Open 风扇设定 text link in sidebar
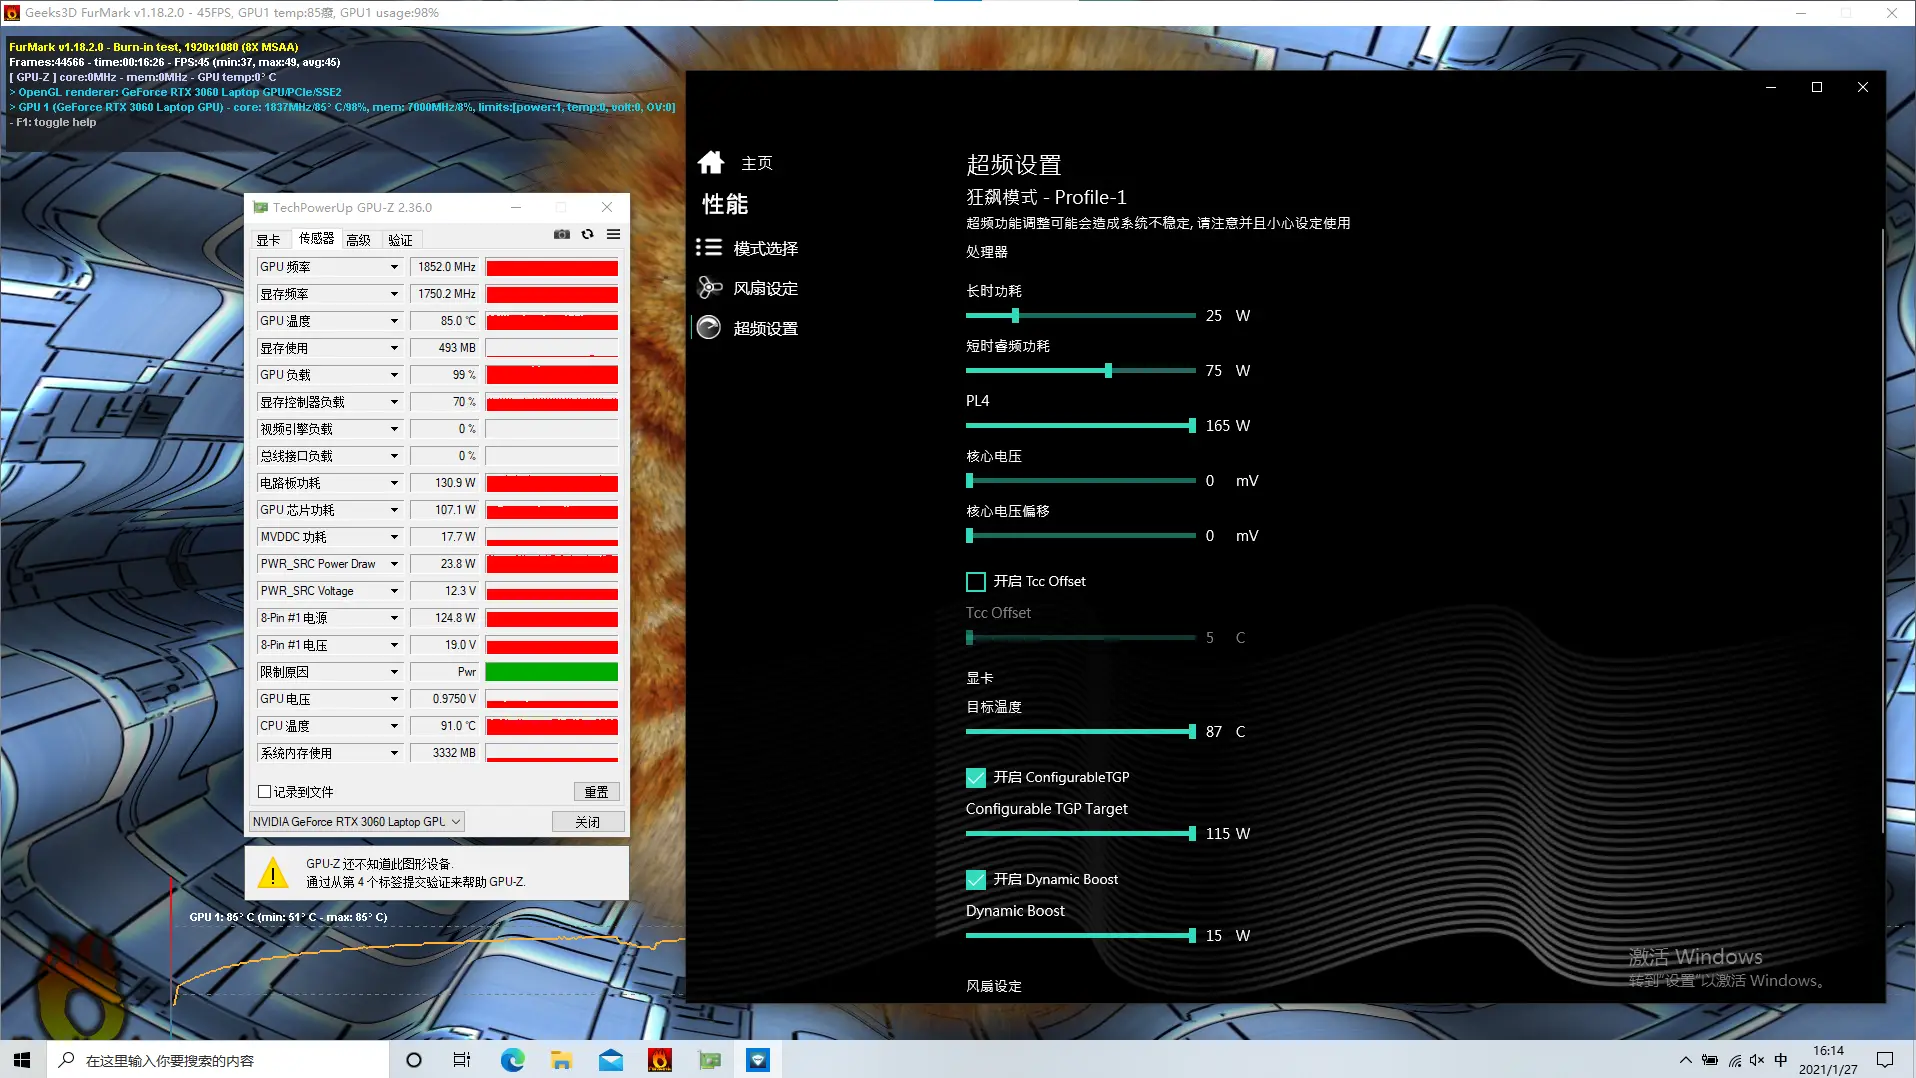This screenshot has width=1916, height=1078. pyautogui.click(x=766, y=288)
